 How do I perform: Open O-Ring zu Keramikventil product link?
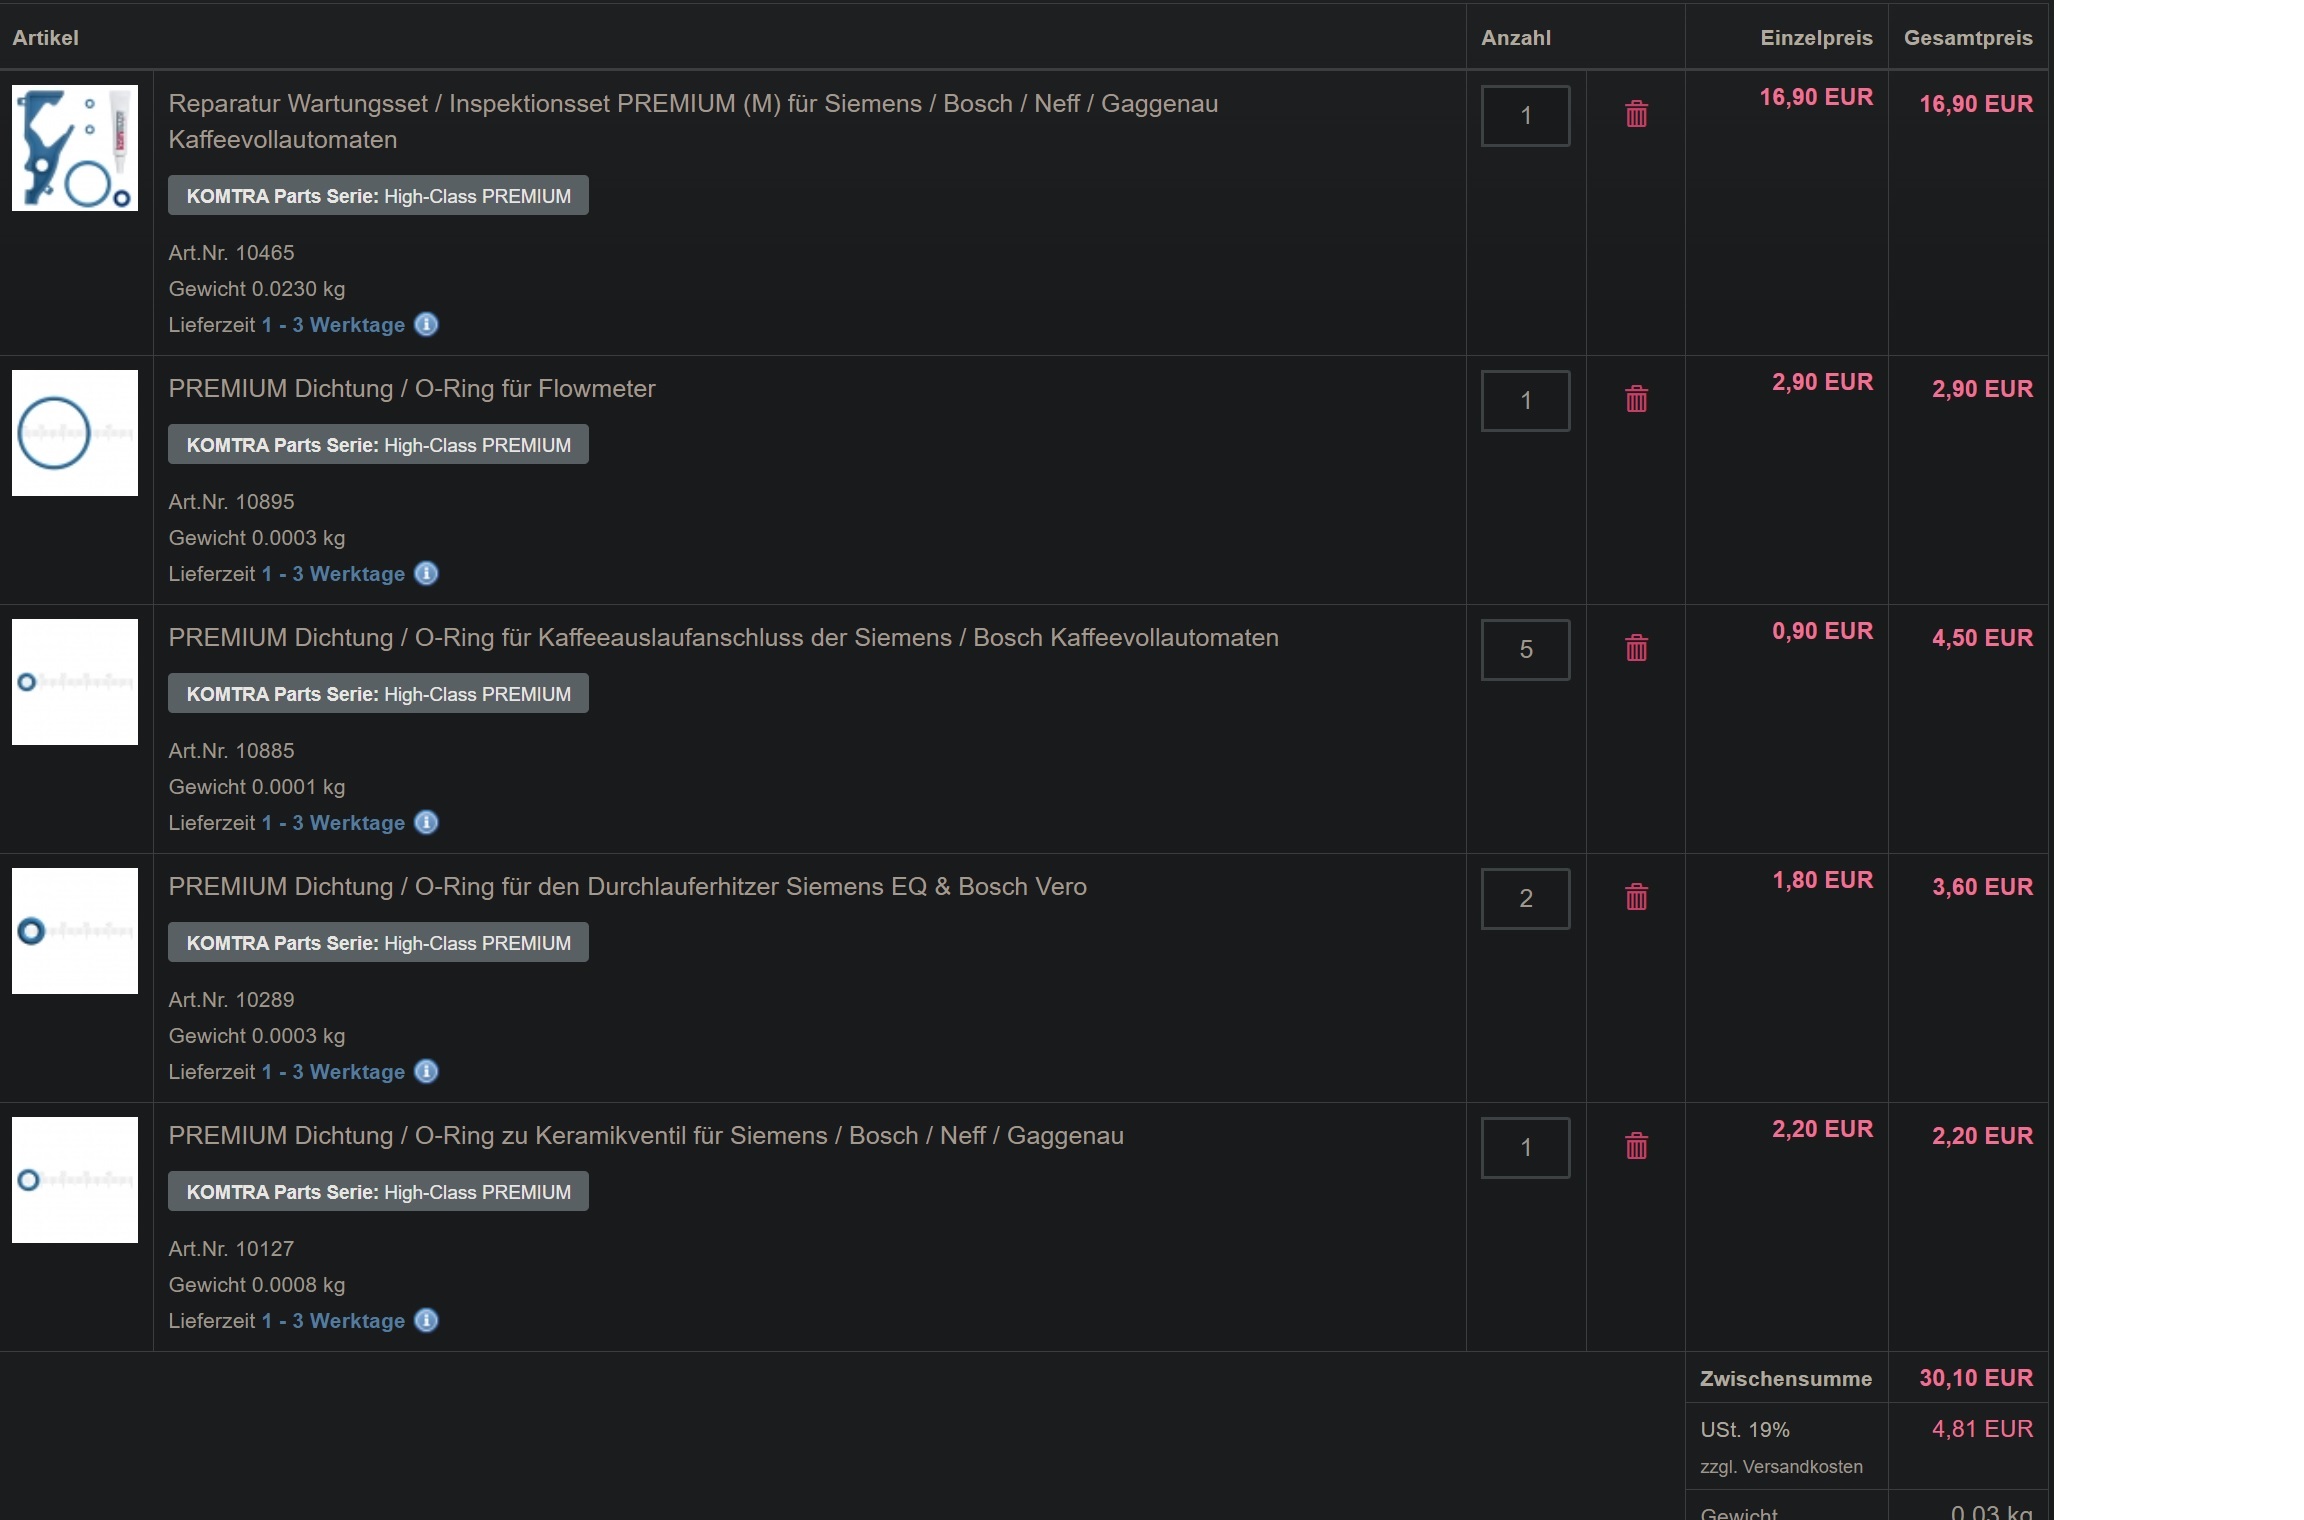click(x=646, y=1135)
